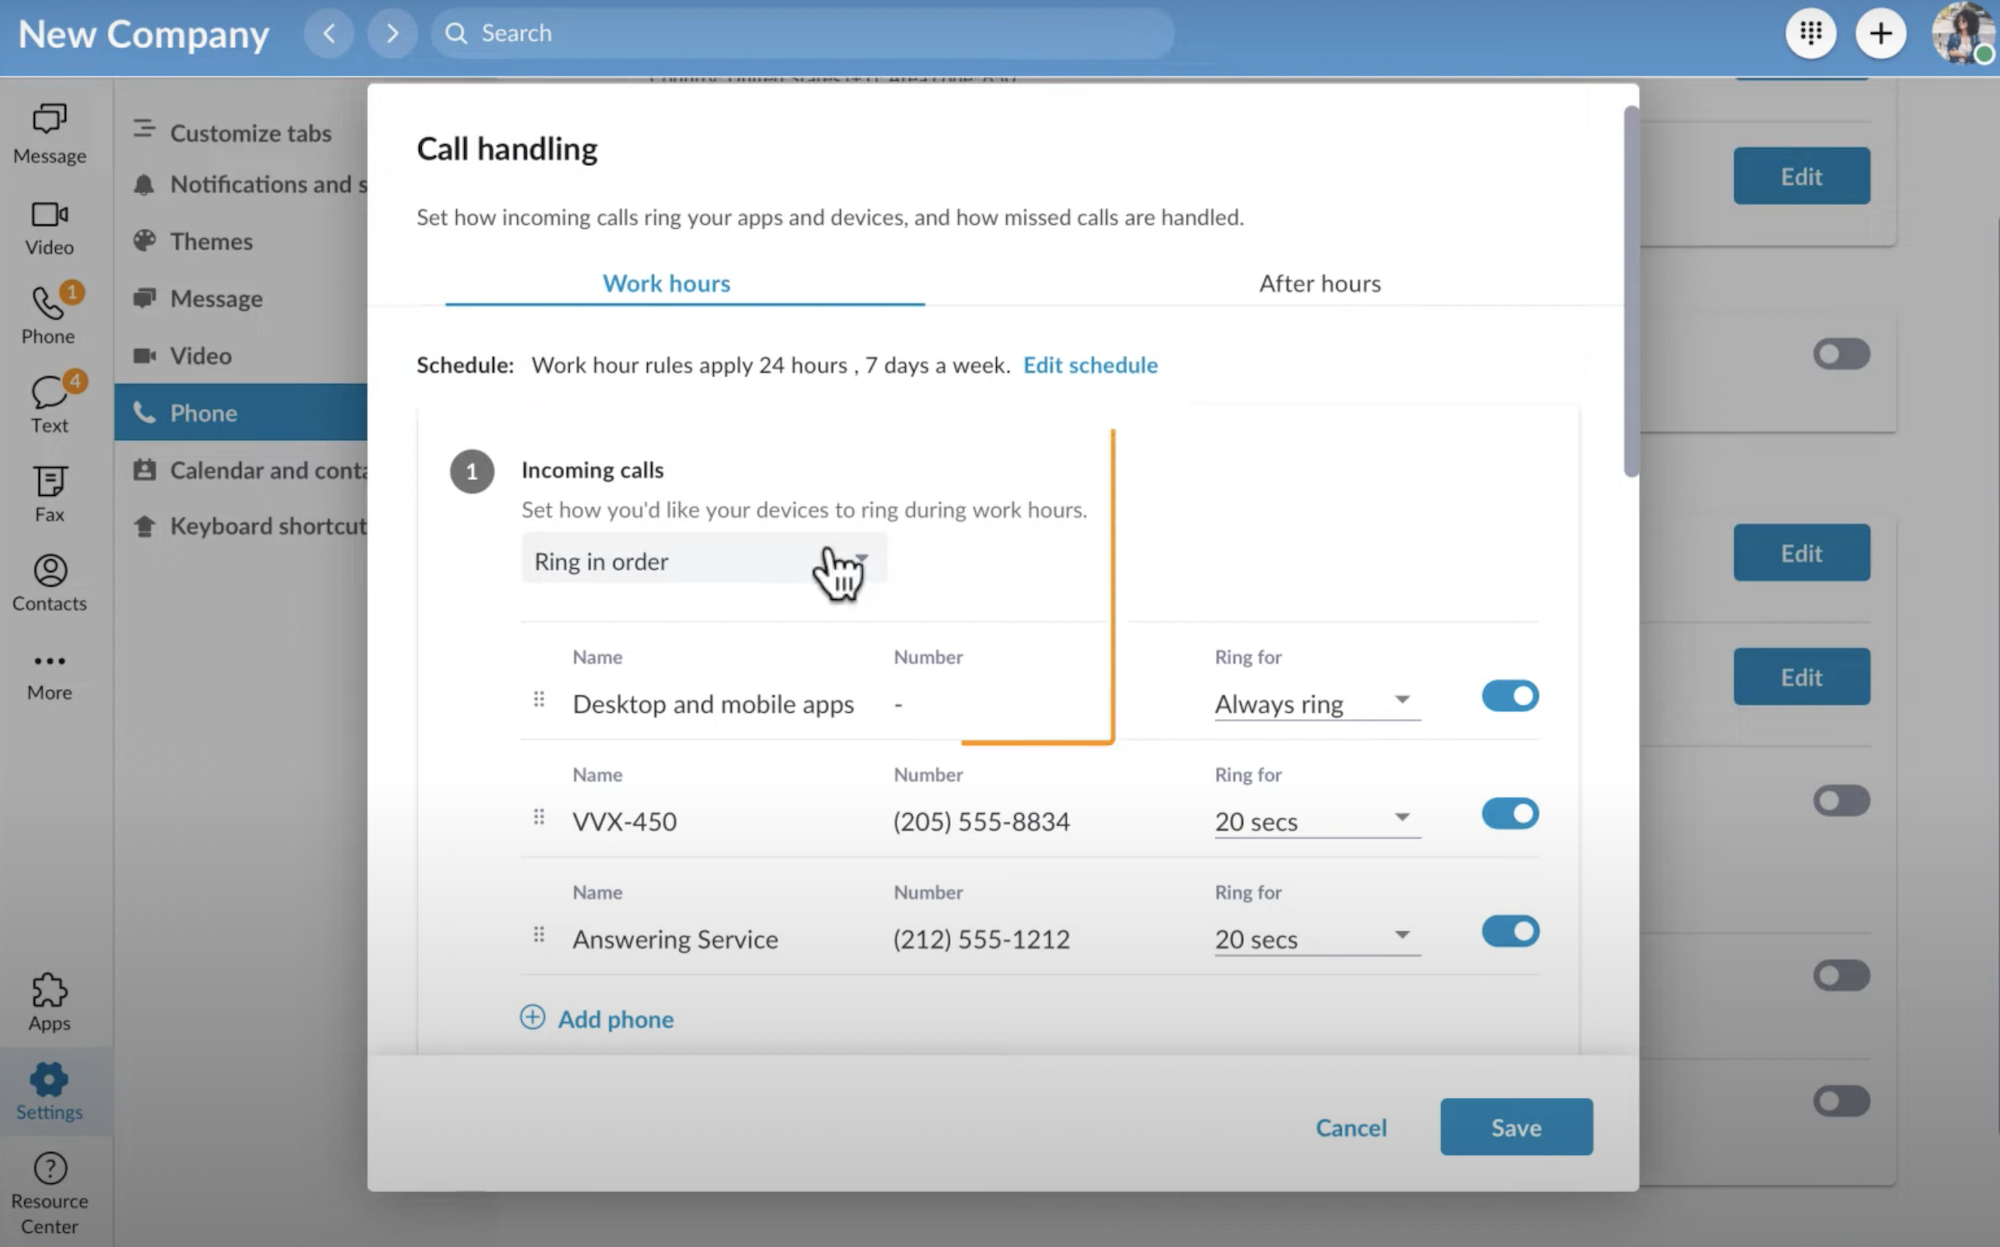Click the Phone icon in sidebar

[x=47, y=305]
